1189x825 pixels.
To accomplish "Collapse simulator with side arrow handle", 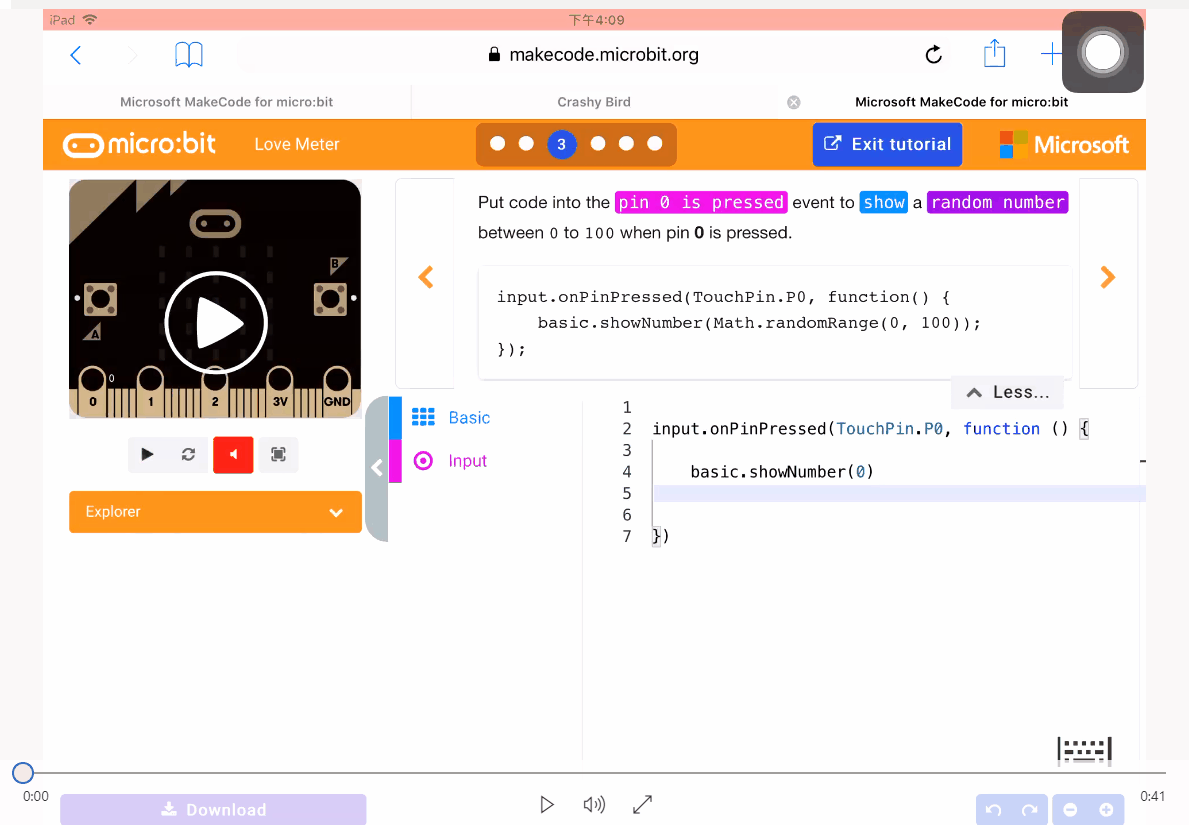I will 377,468.
